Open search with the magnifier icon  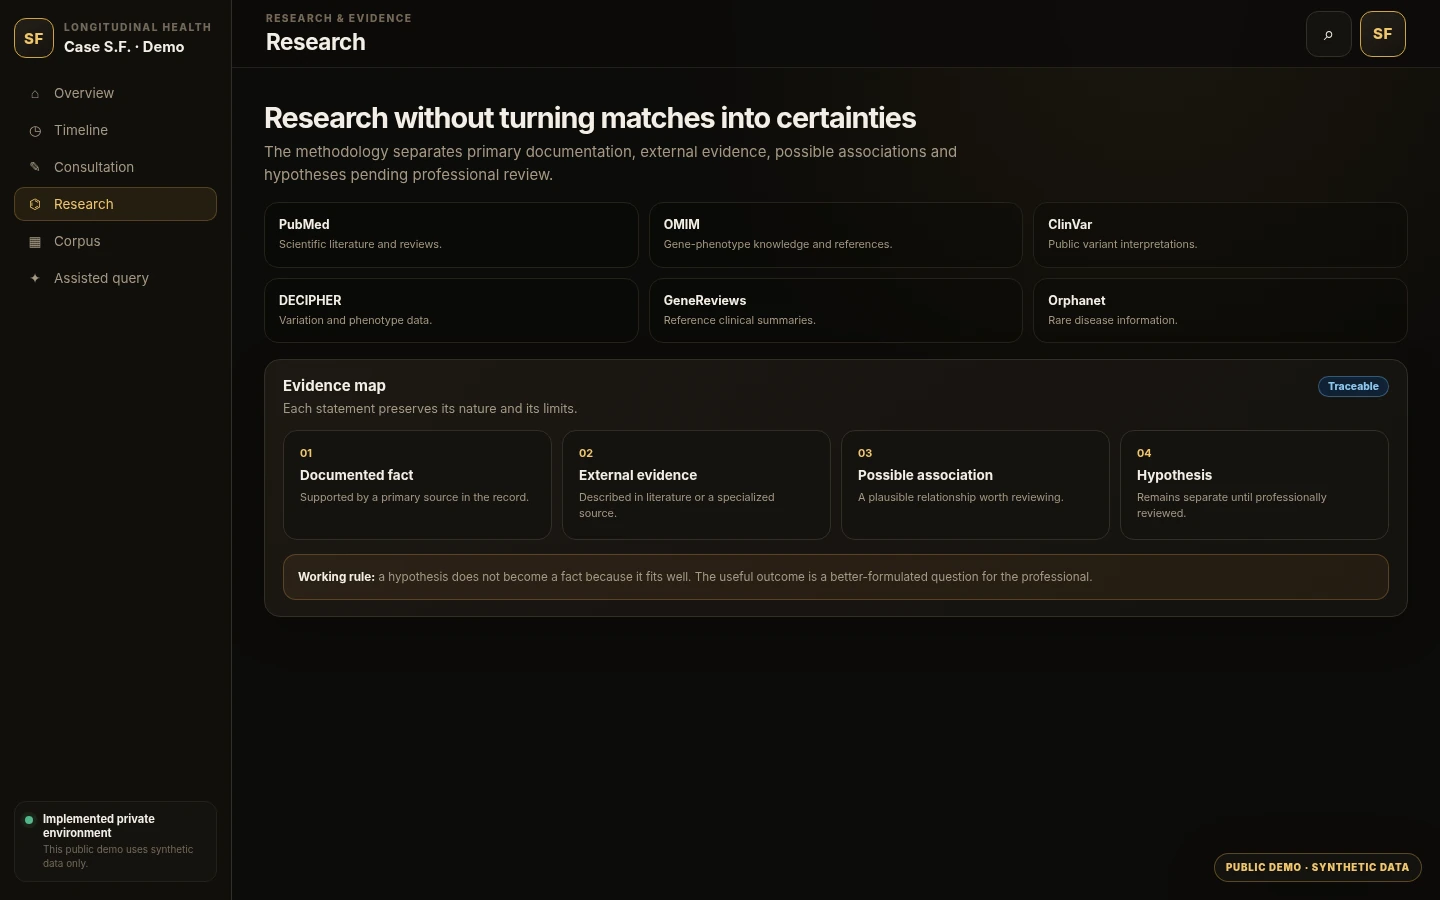coord(1329,34)
